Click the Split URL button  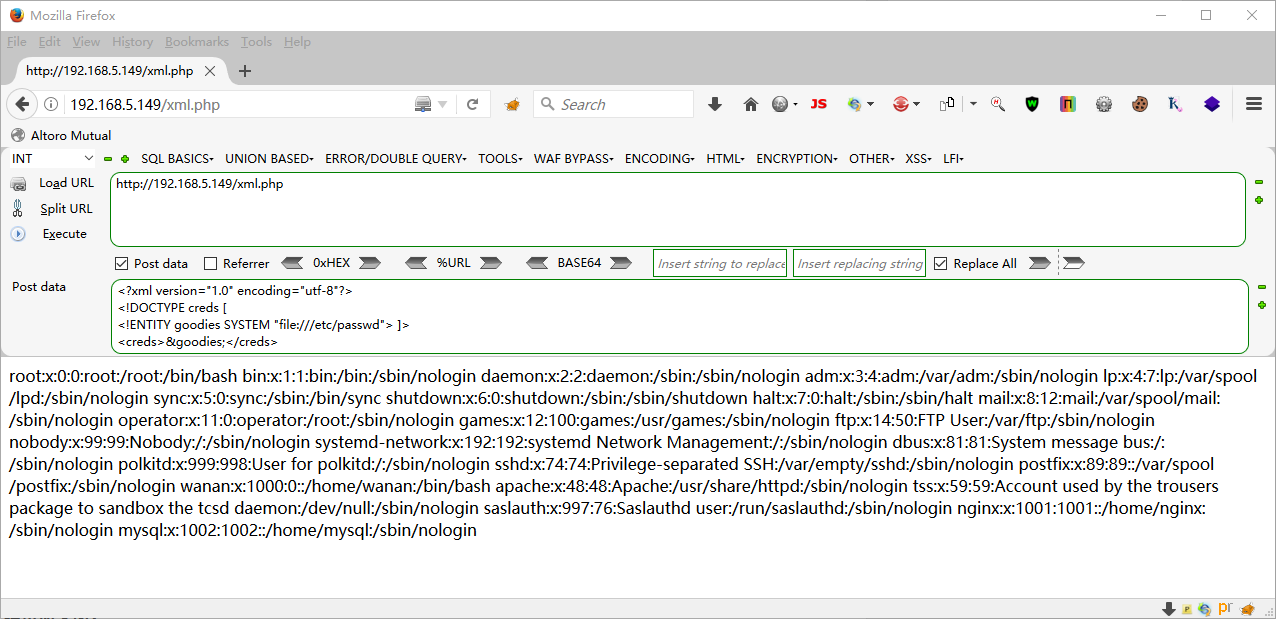[66, 208]
